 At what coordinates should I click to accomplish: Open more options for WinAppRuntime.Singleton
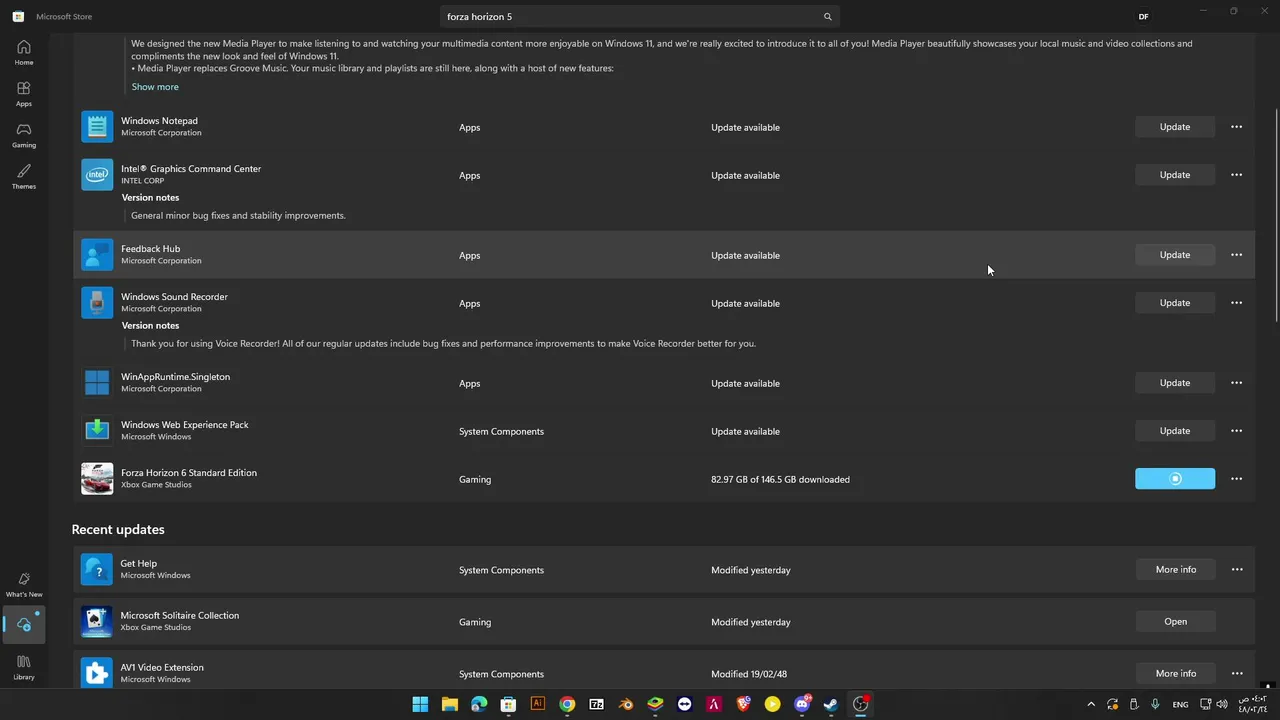point(1236,383)
